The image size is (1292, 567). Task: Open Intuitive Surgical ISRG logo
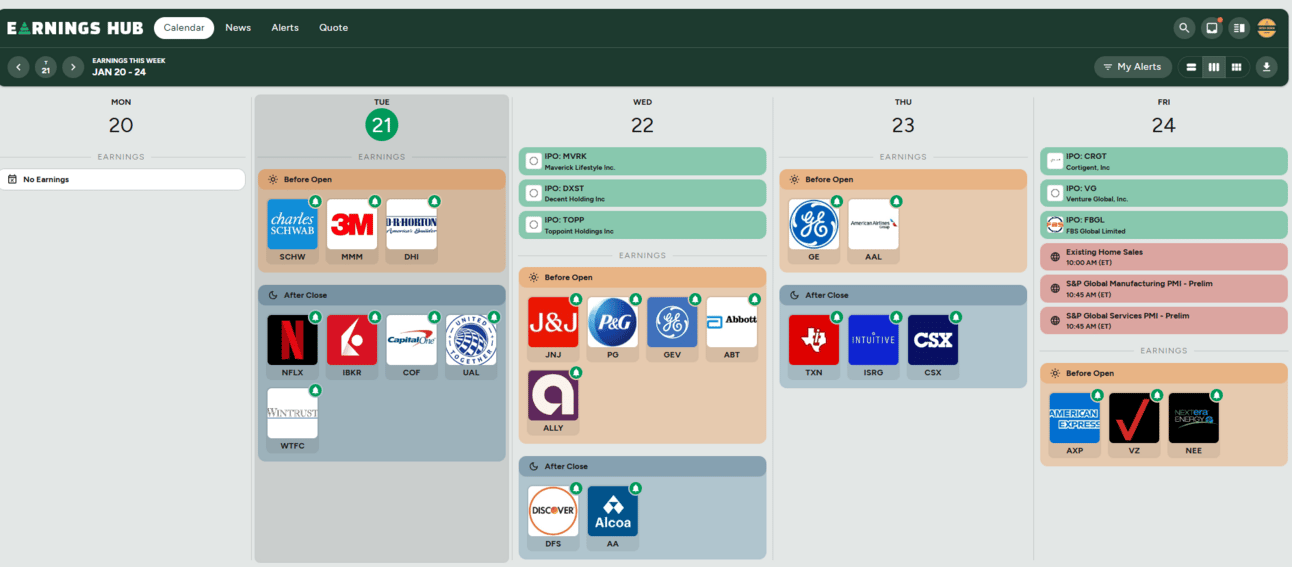pos(874,340)
